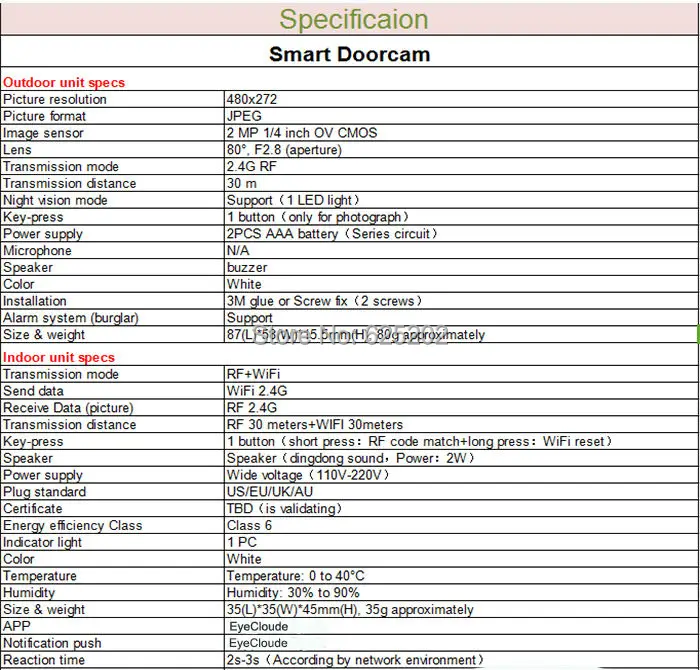Screen dimensions: 700x670
Task: Click 'RF 30 meters+WIFI 30meters' value
Action: pos(315,424)
